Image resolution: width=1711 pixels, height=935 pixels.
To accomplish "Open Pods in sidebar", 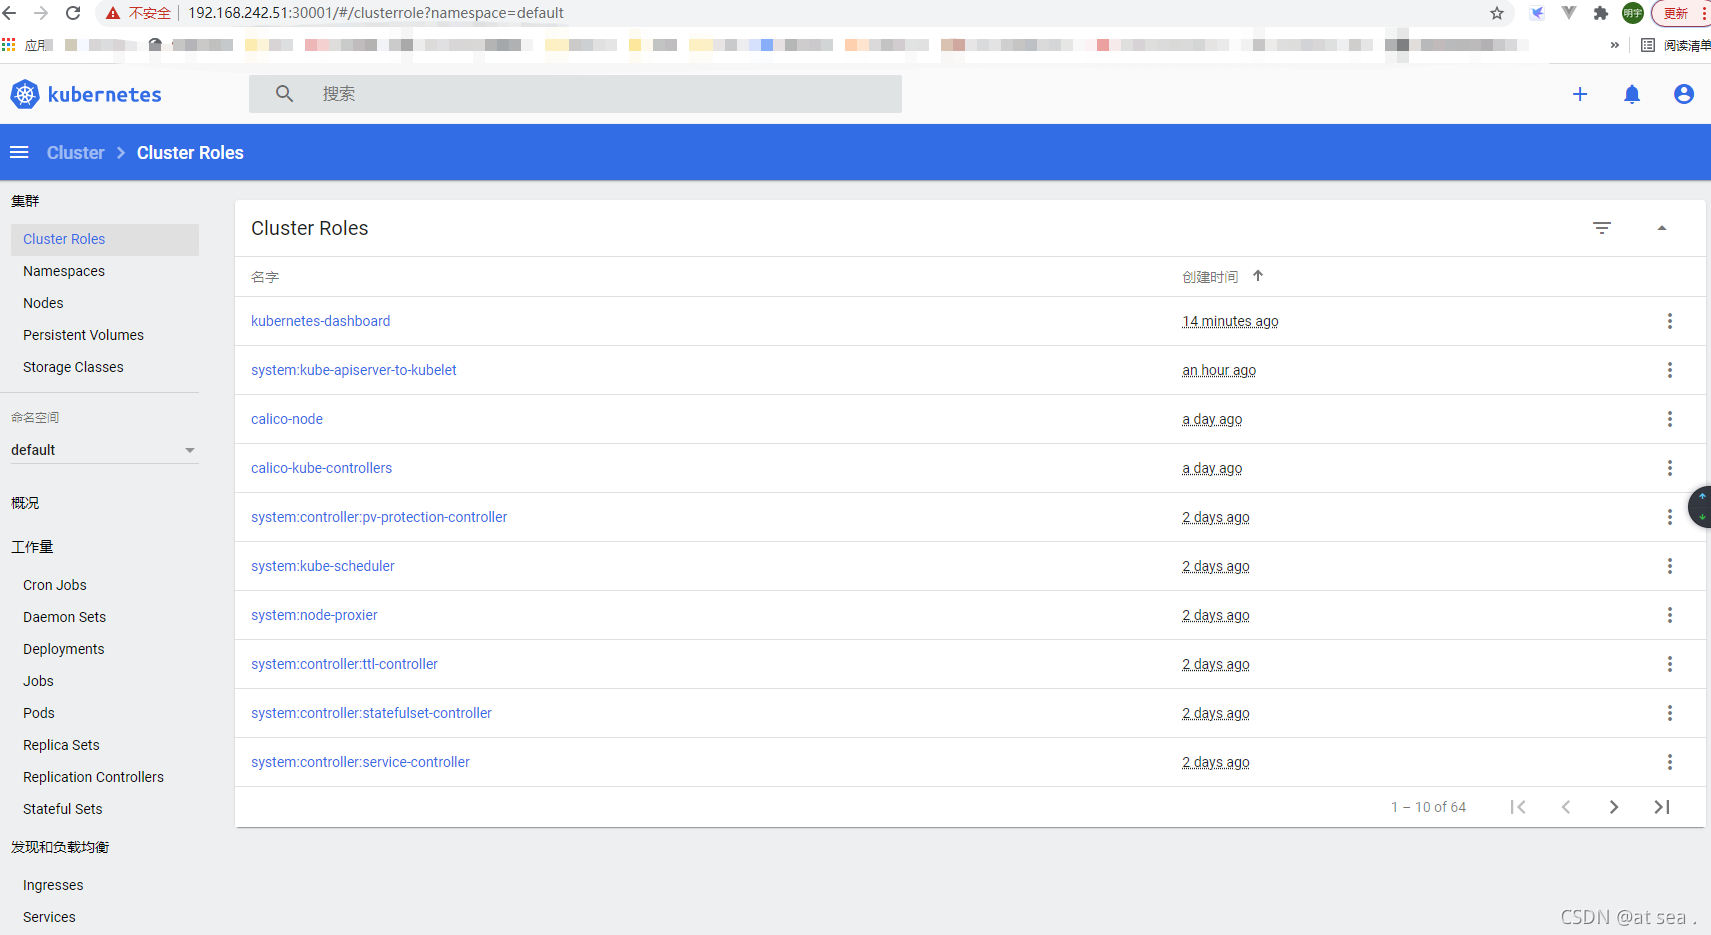I will [x=39, y=713].
